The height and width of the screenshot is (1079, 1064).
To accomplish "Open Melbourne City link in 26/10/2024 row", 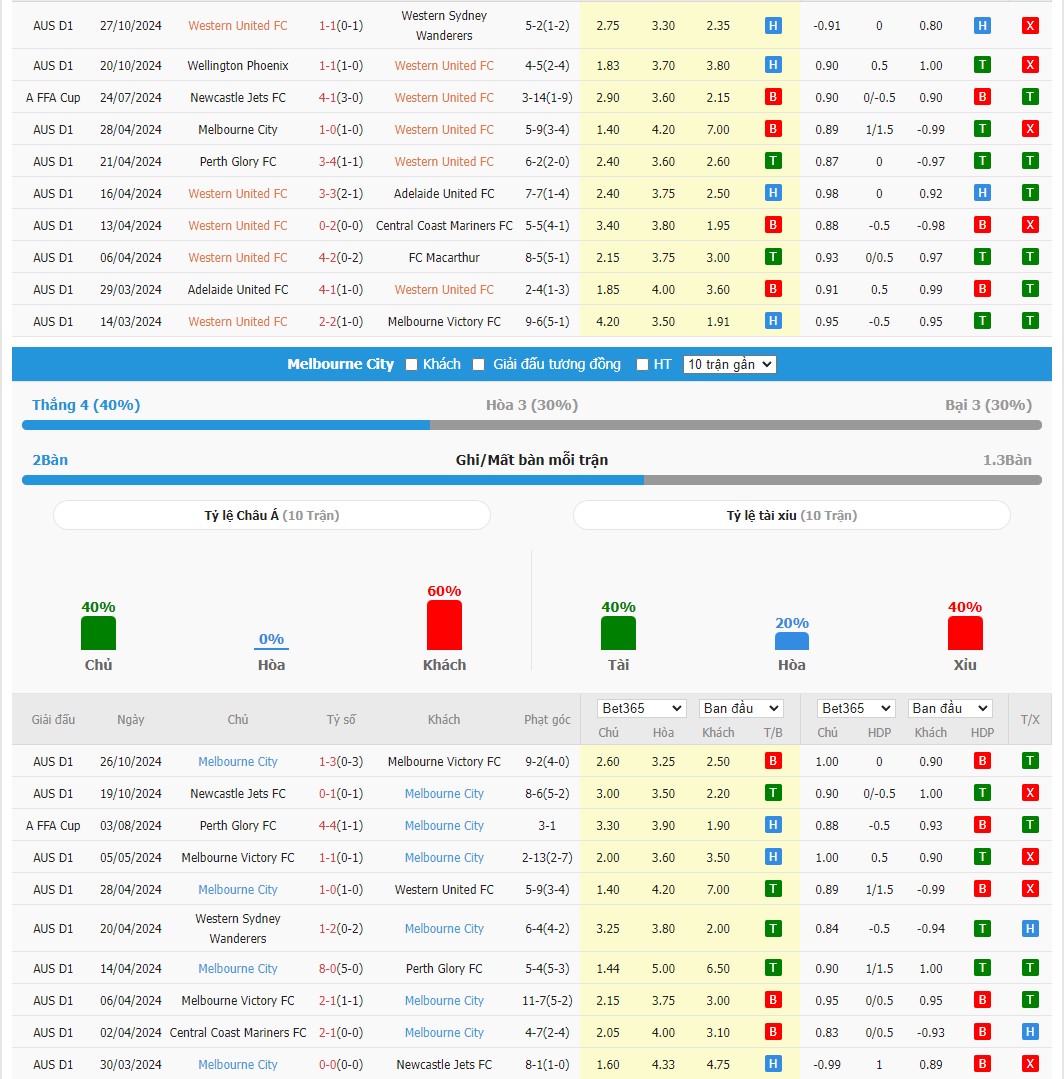I will pos(237,762).
